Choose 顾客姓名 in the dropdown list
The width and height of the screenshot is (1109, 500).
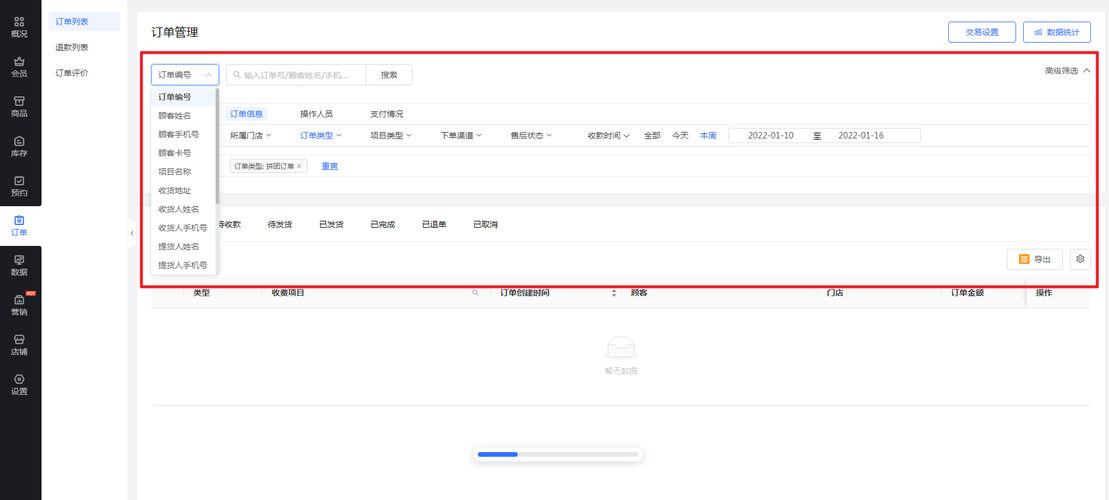click(183, 115)
